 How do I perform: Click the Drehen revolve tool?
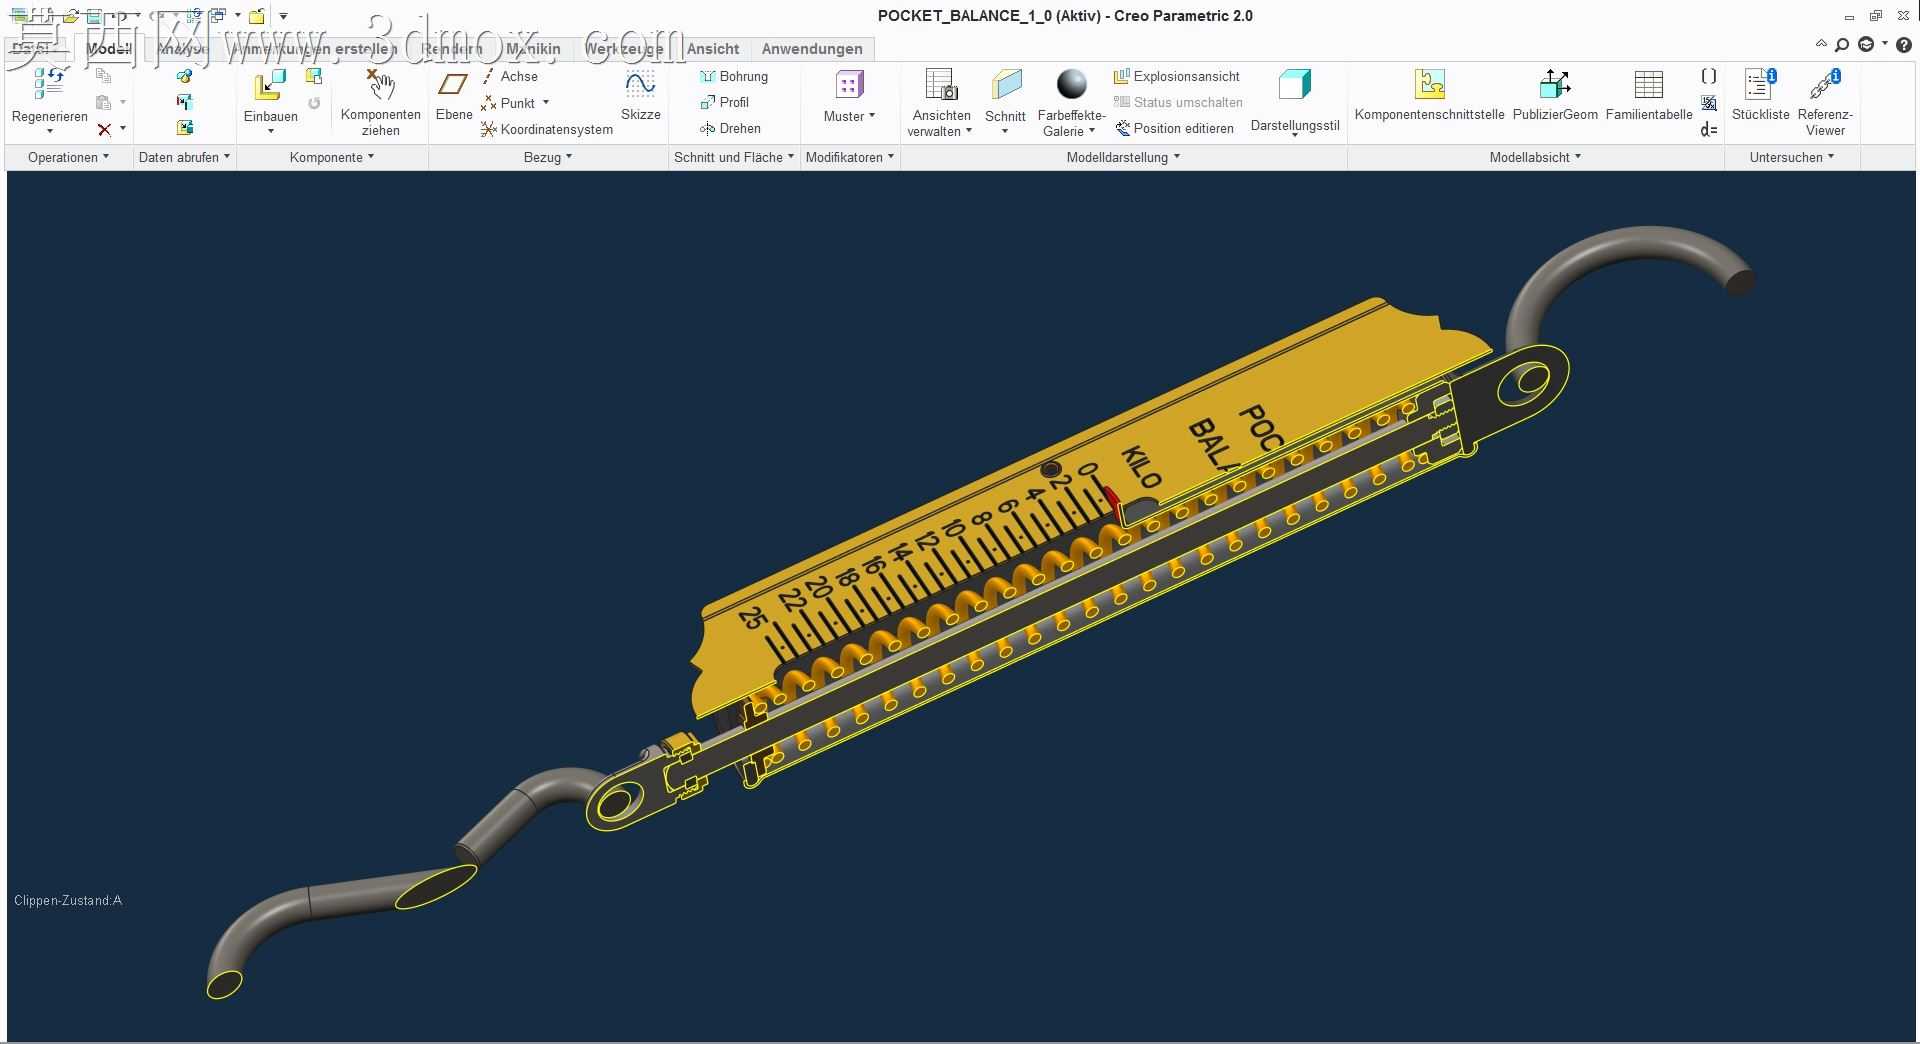730,128
